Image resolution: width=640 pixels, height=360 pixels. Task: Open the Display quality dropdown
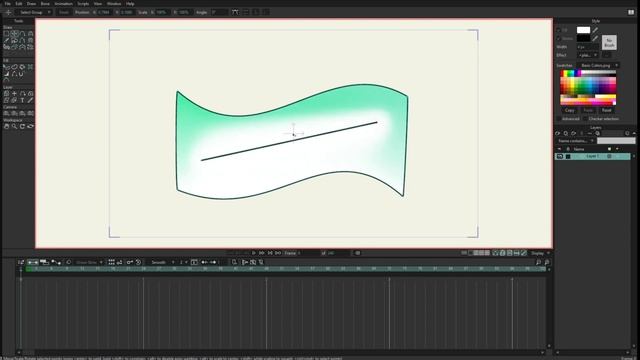coord(540,253)
